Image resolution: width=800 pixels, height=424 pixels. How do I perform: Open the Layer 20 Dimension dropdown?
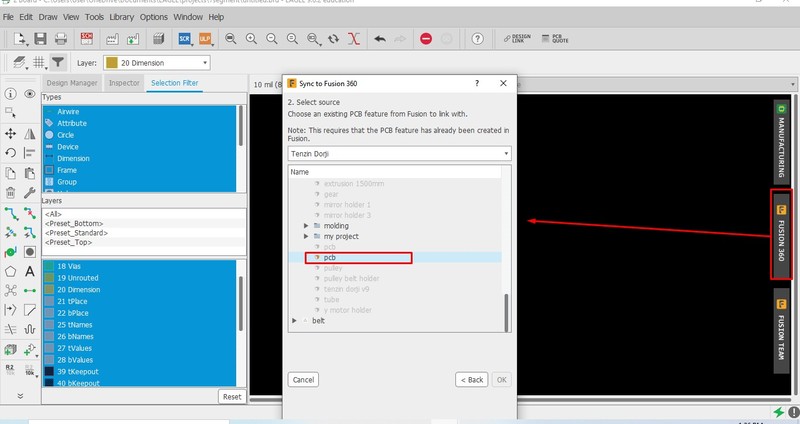click(x=157, y=63)
